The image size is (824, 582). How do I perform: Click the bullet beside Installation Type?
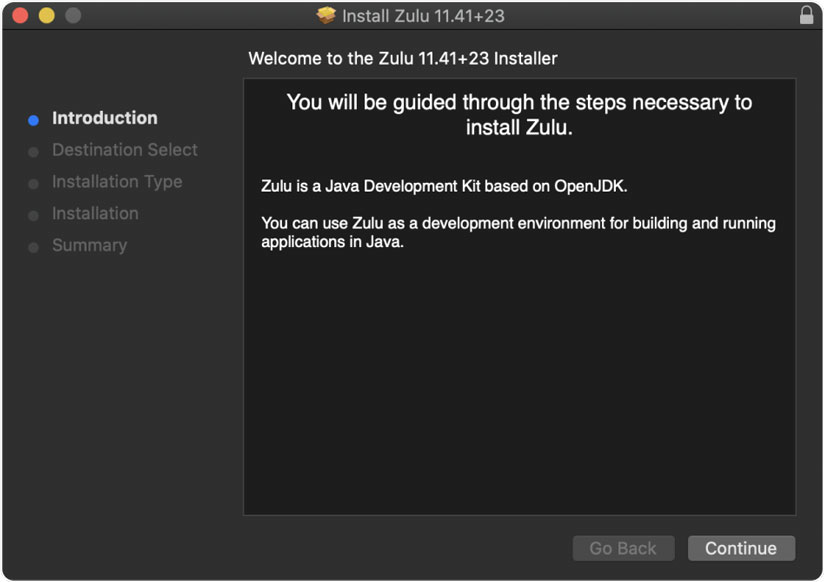[x=33, y=184]
